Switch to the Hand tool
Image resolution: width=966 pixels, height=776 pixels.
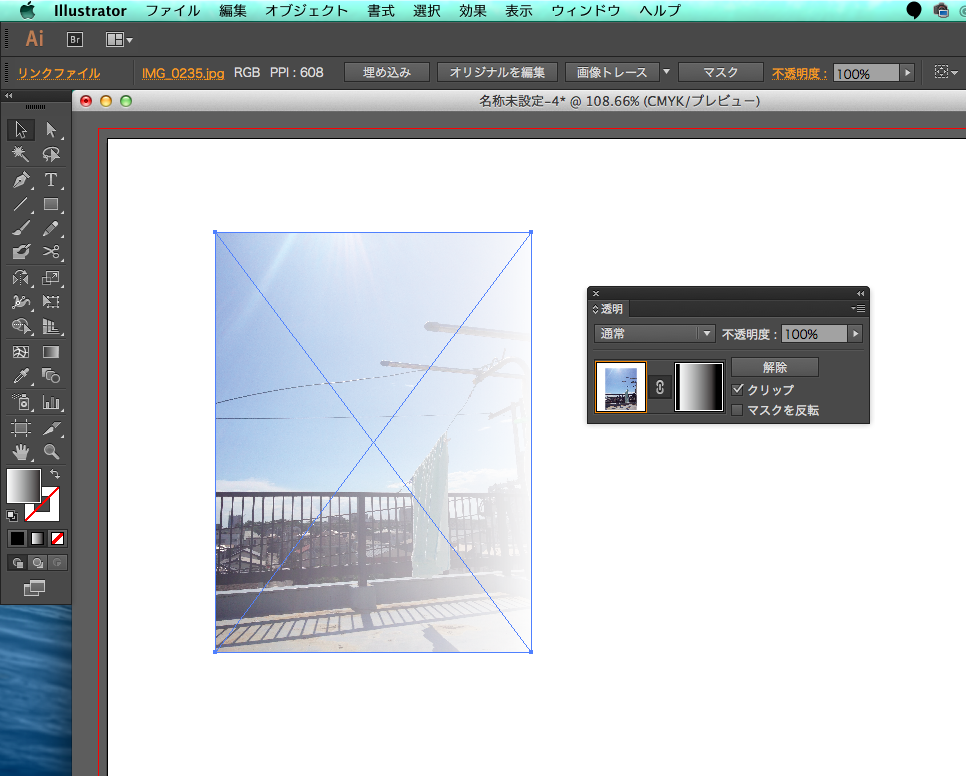(x=20, y=451)
